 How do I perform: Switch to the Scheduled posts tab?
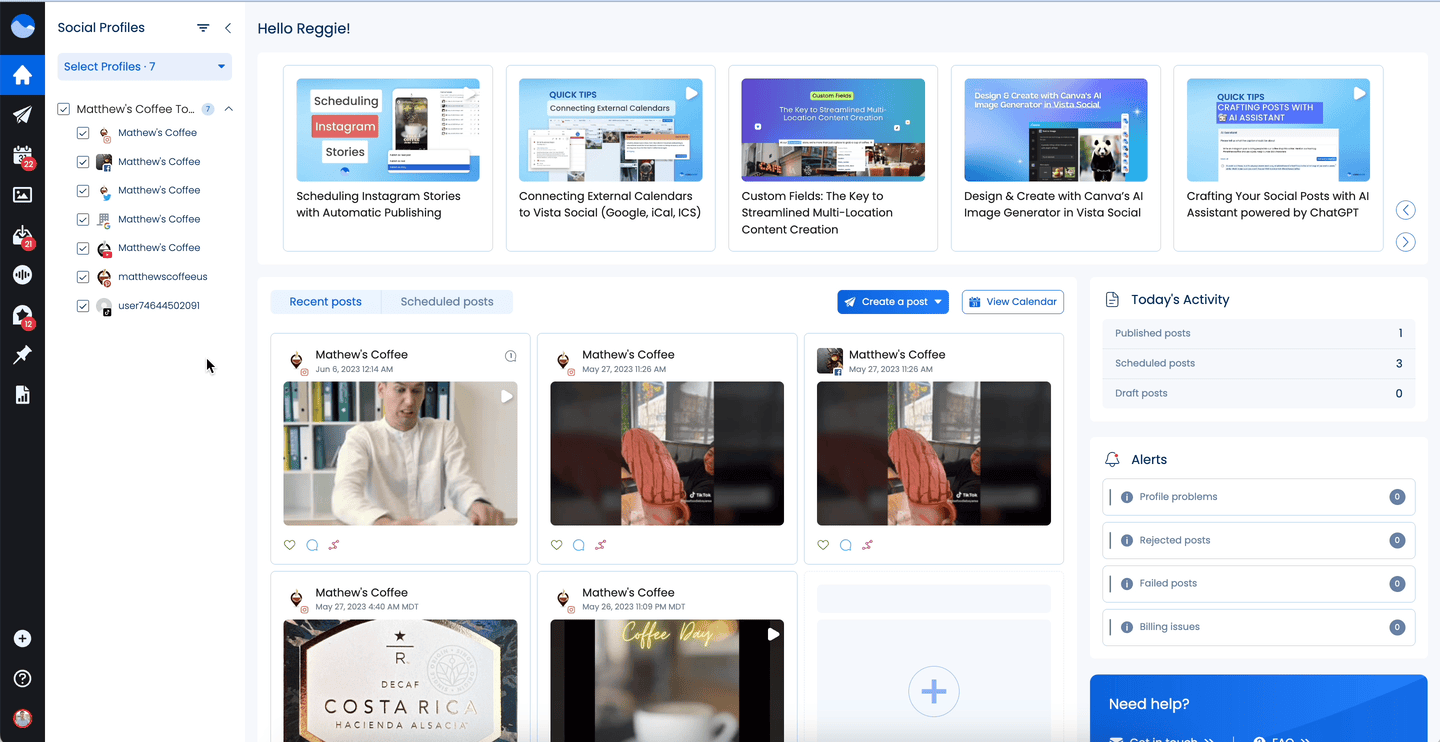[x=447, y=302]
